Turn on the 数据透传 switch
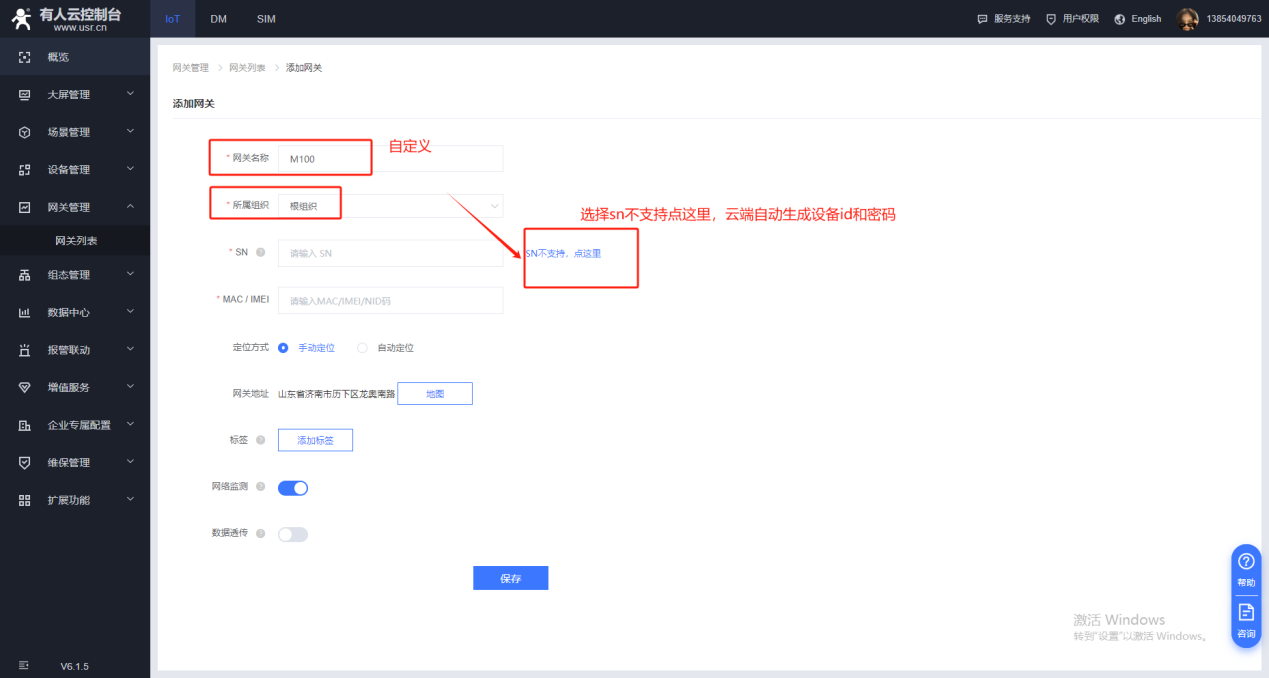Image resolution: width=1269 pixels, height=678 pixels. pyautogui.click(x=293, y=534)
